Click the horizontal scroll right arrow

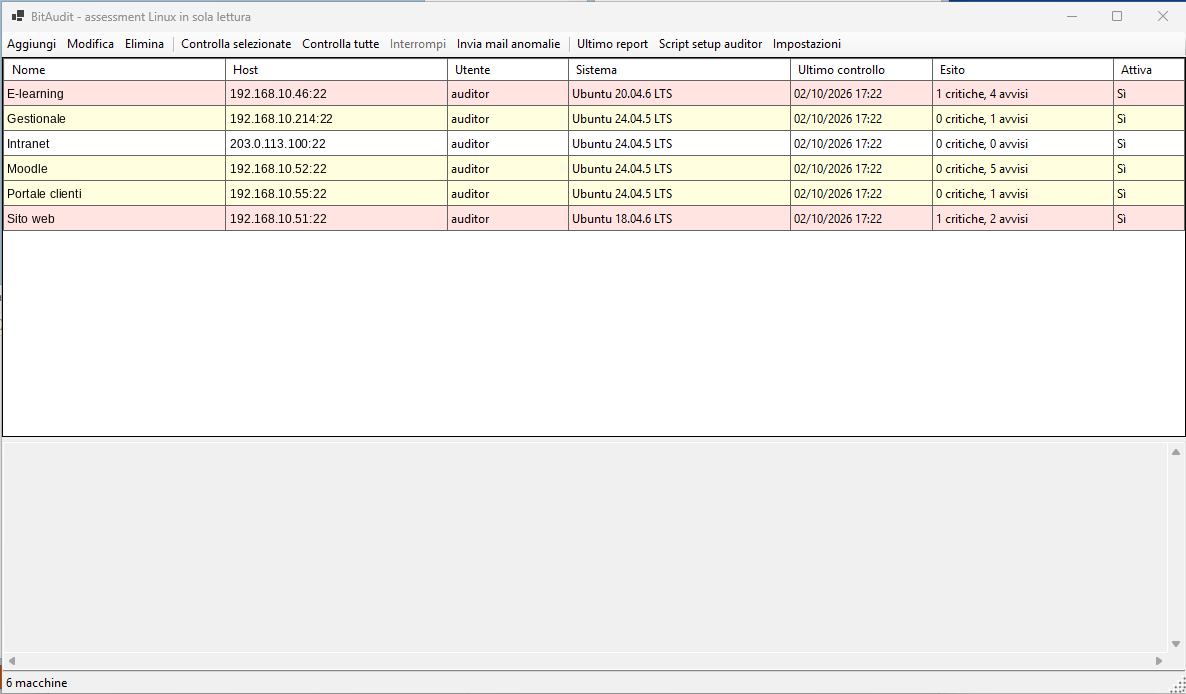tap(1159, 661)
